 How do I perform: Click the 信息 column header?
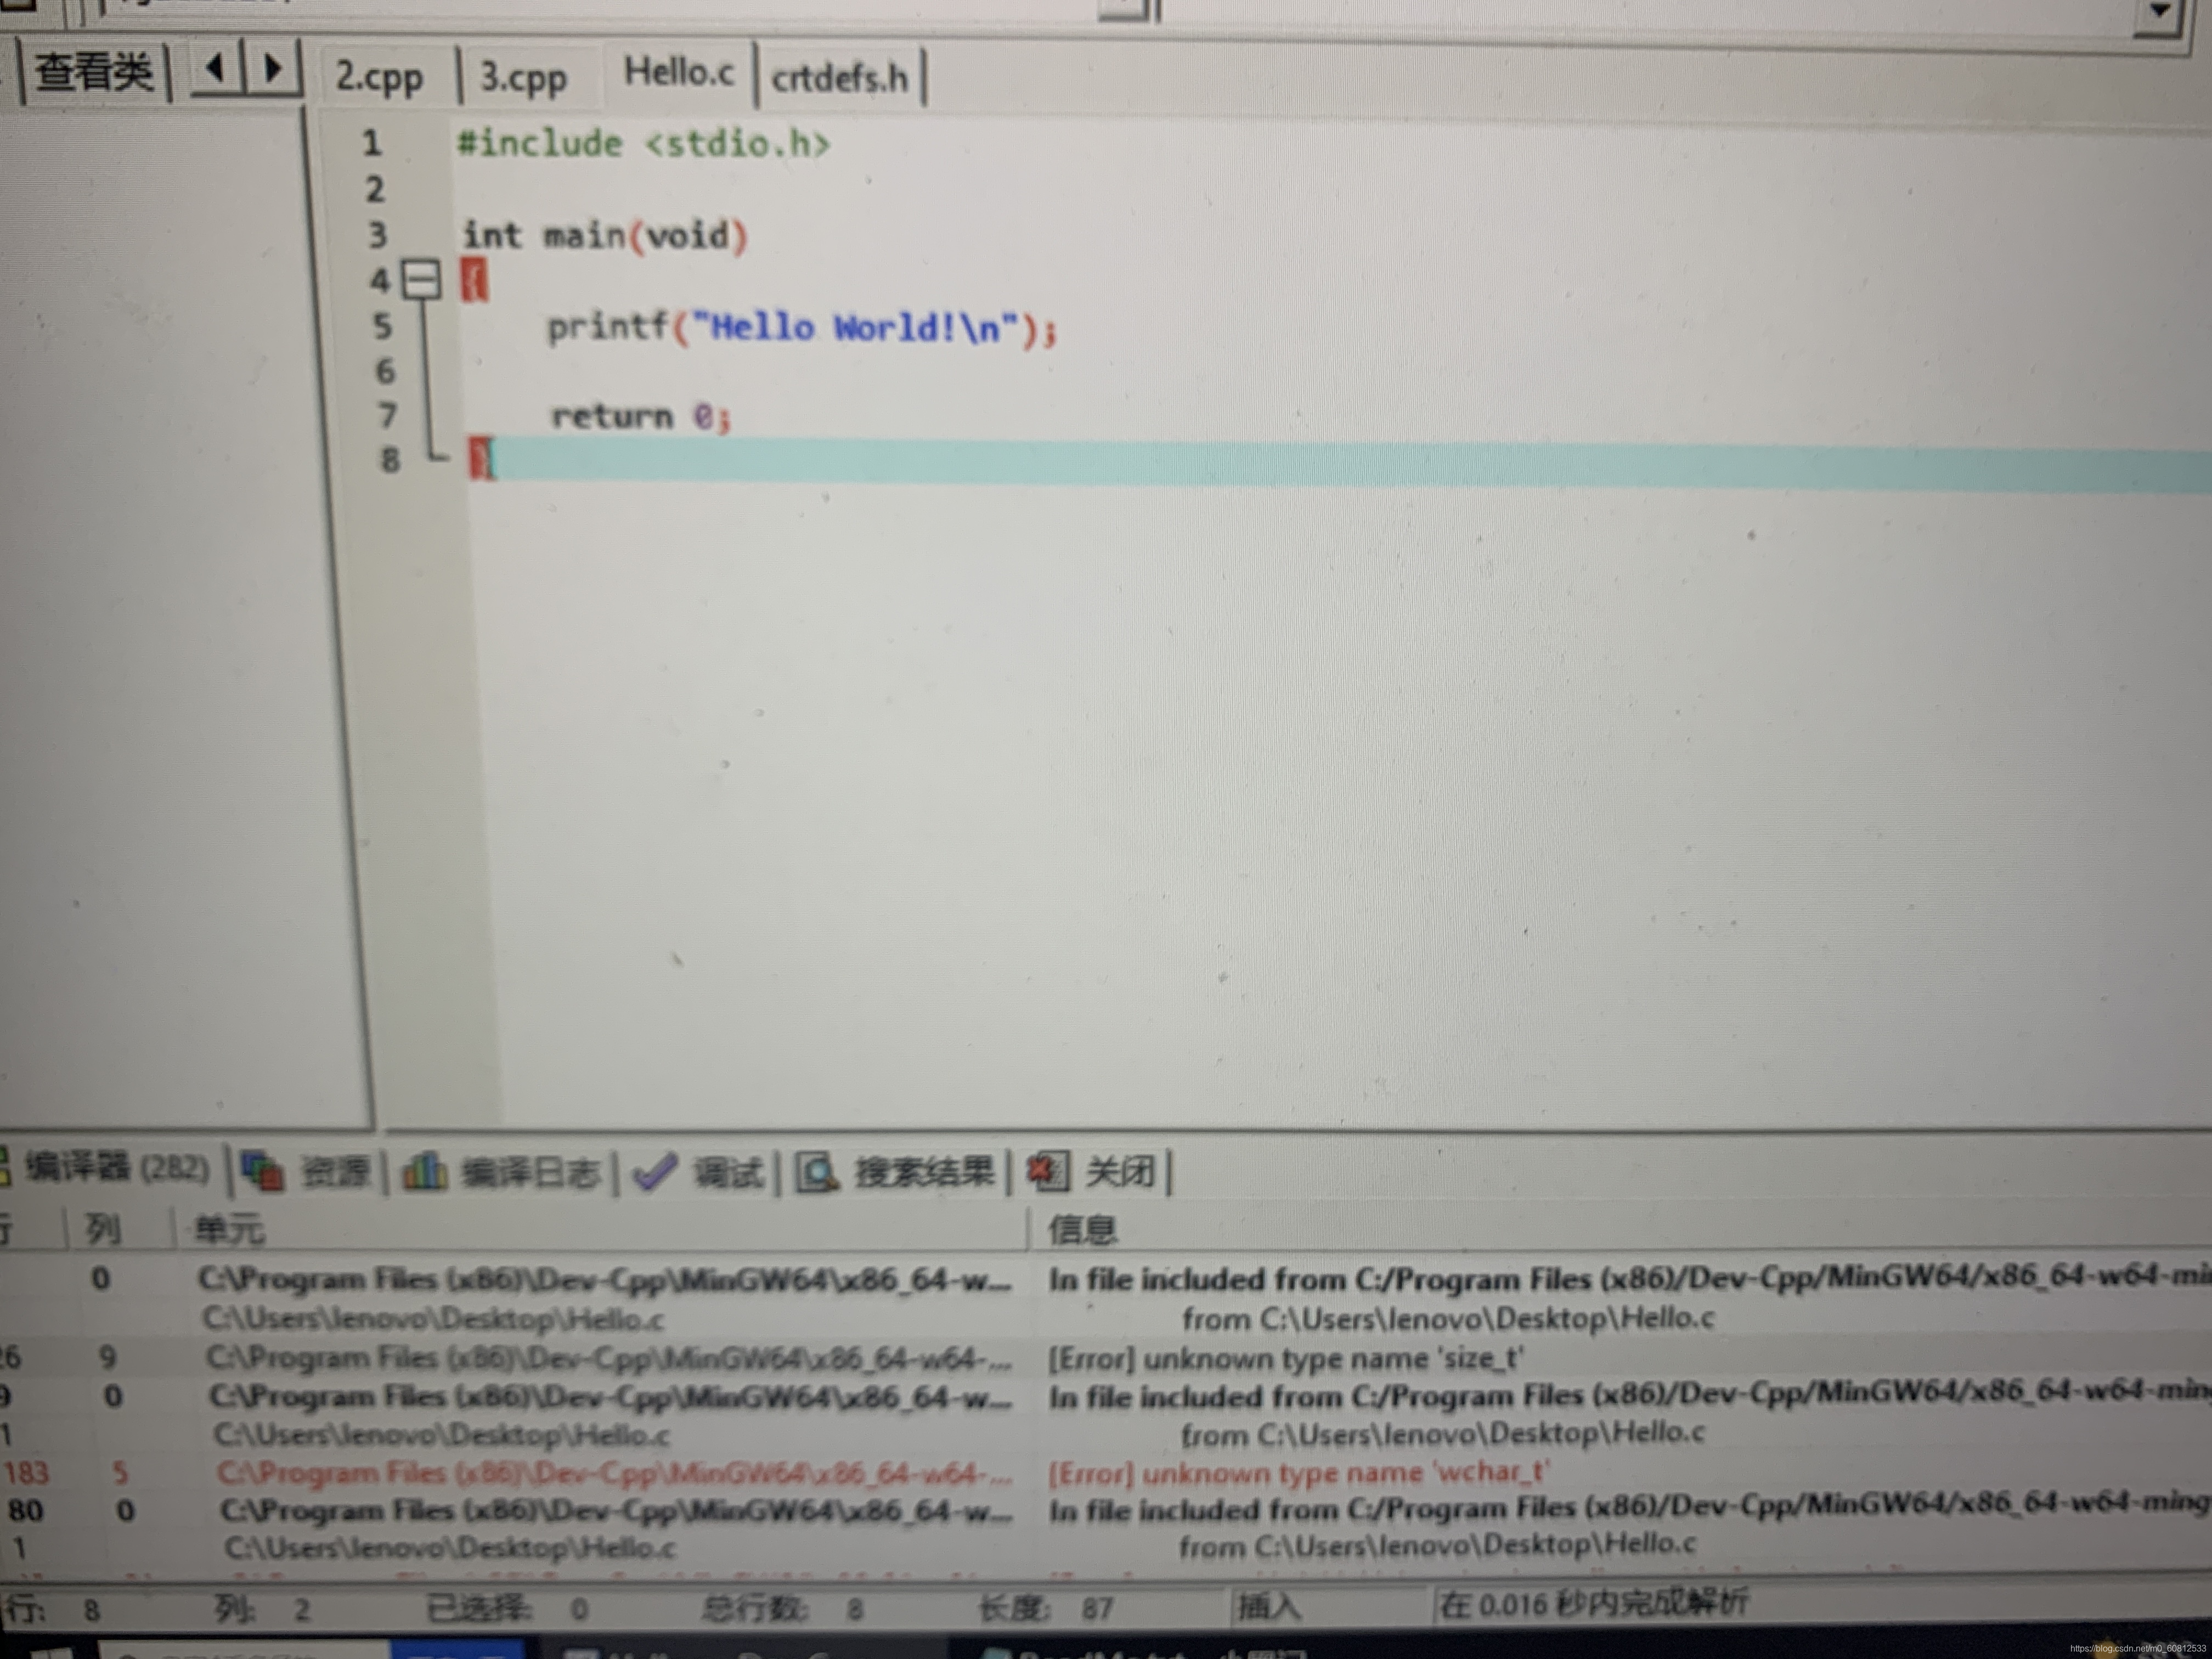point(1082,1229)
